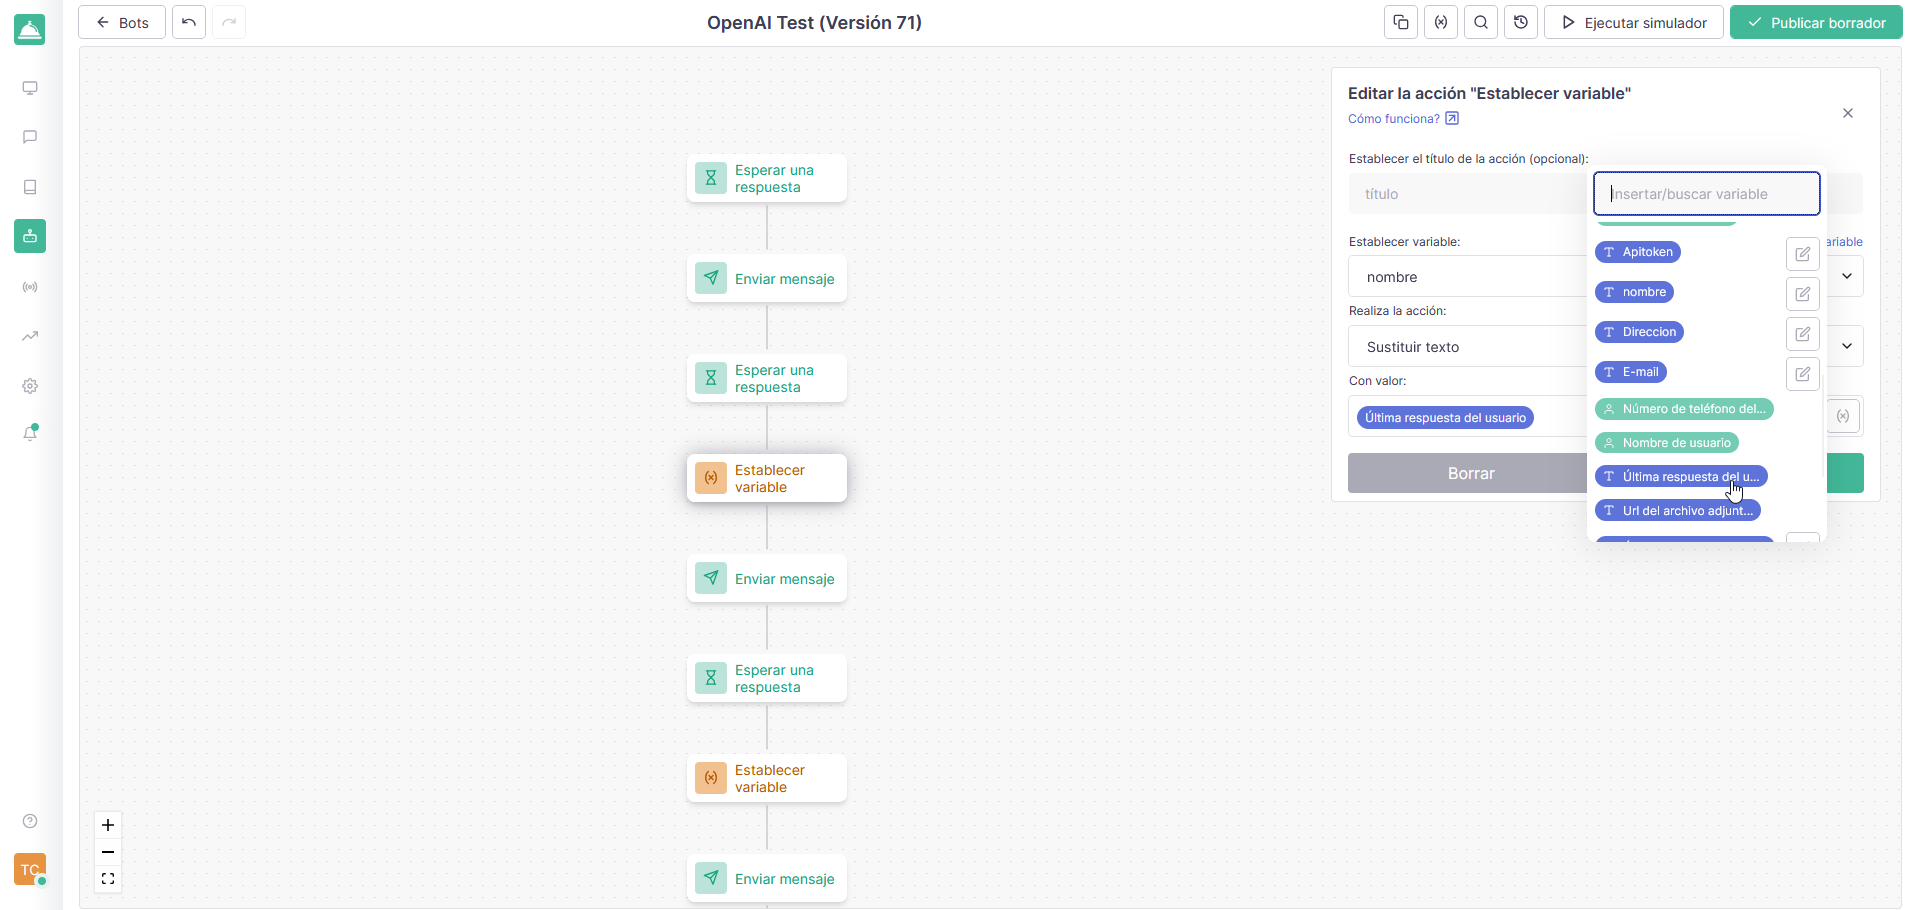Select the third Esperar una respuesta node
The image size is (1918, 910).
pos(767,678)
